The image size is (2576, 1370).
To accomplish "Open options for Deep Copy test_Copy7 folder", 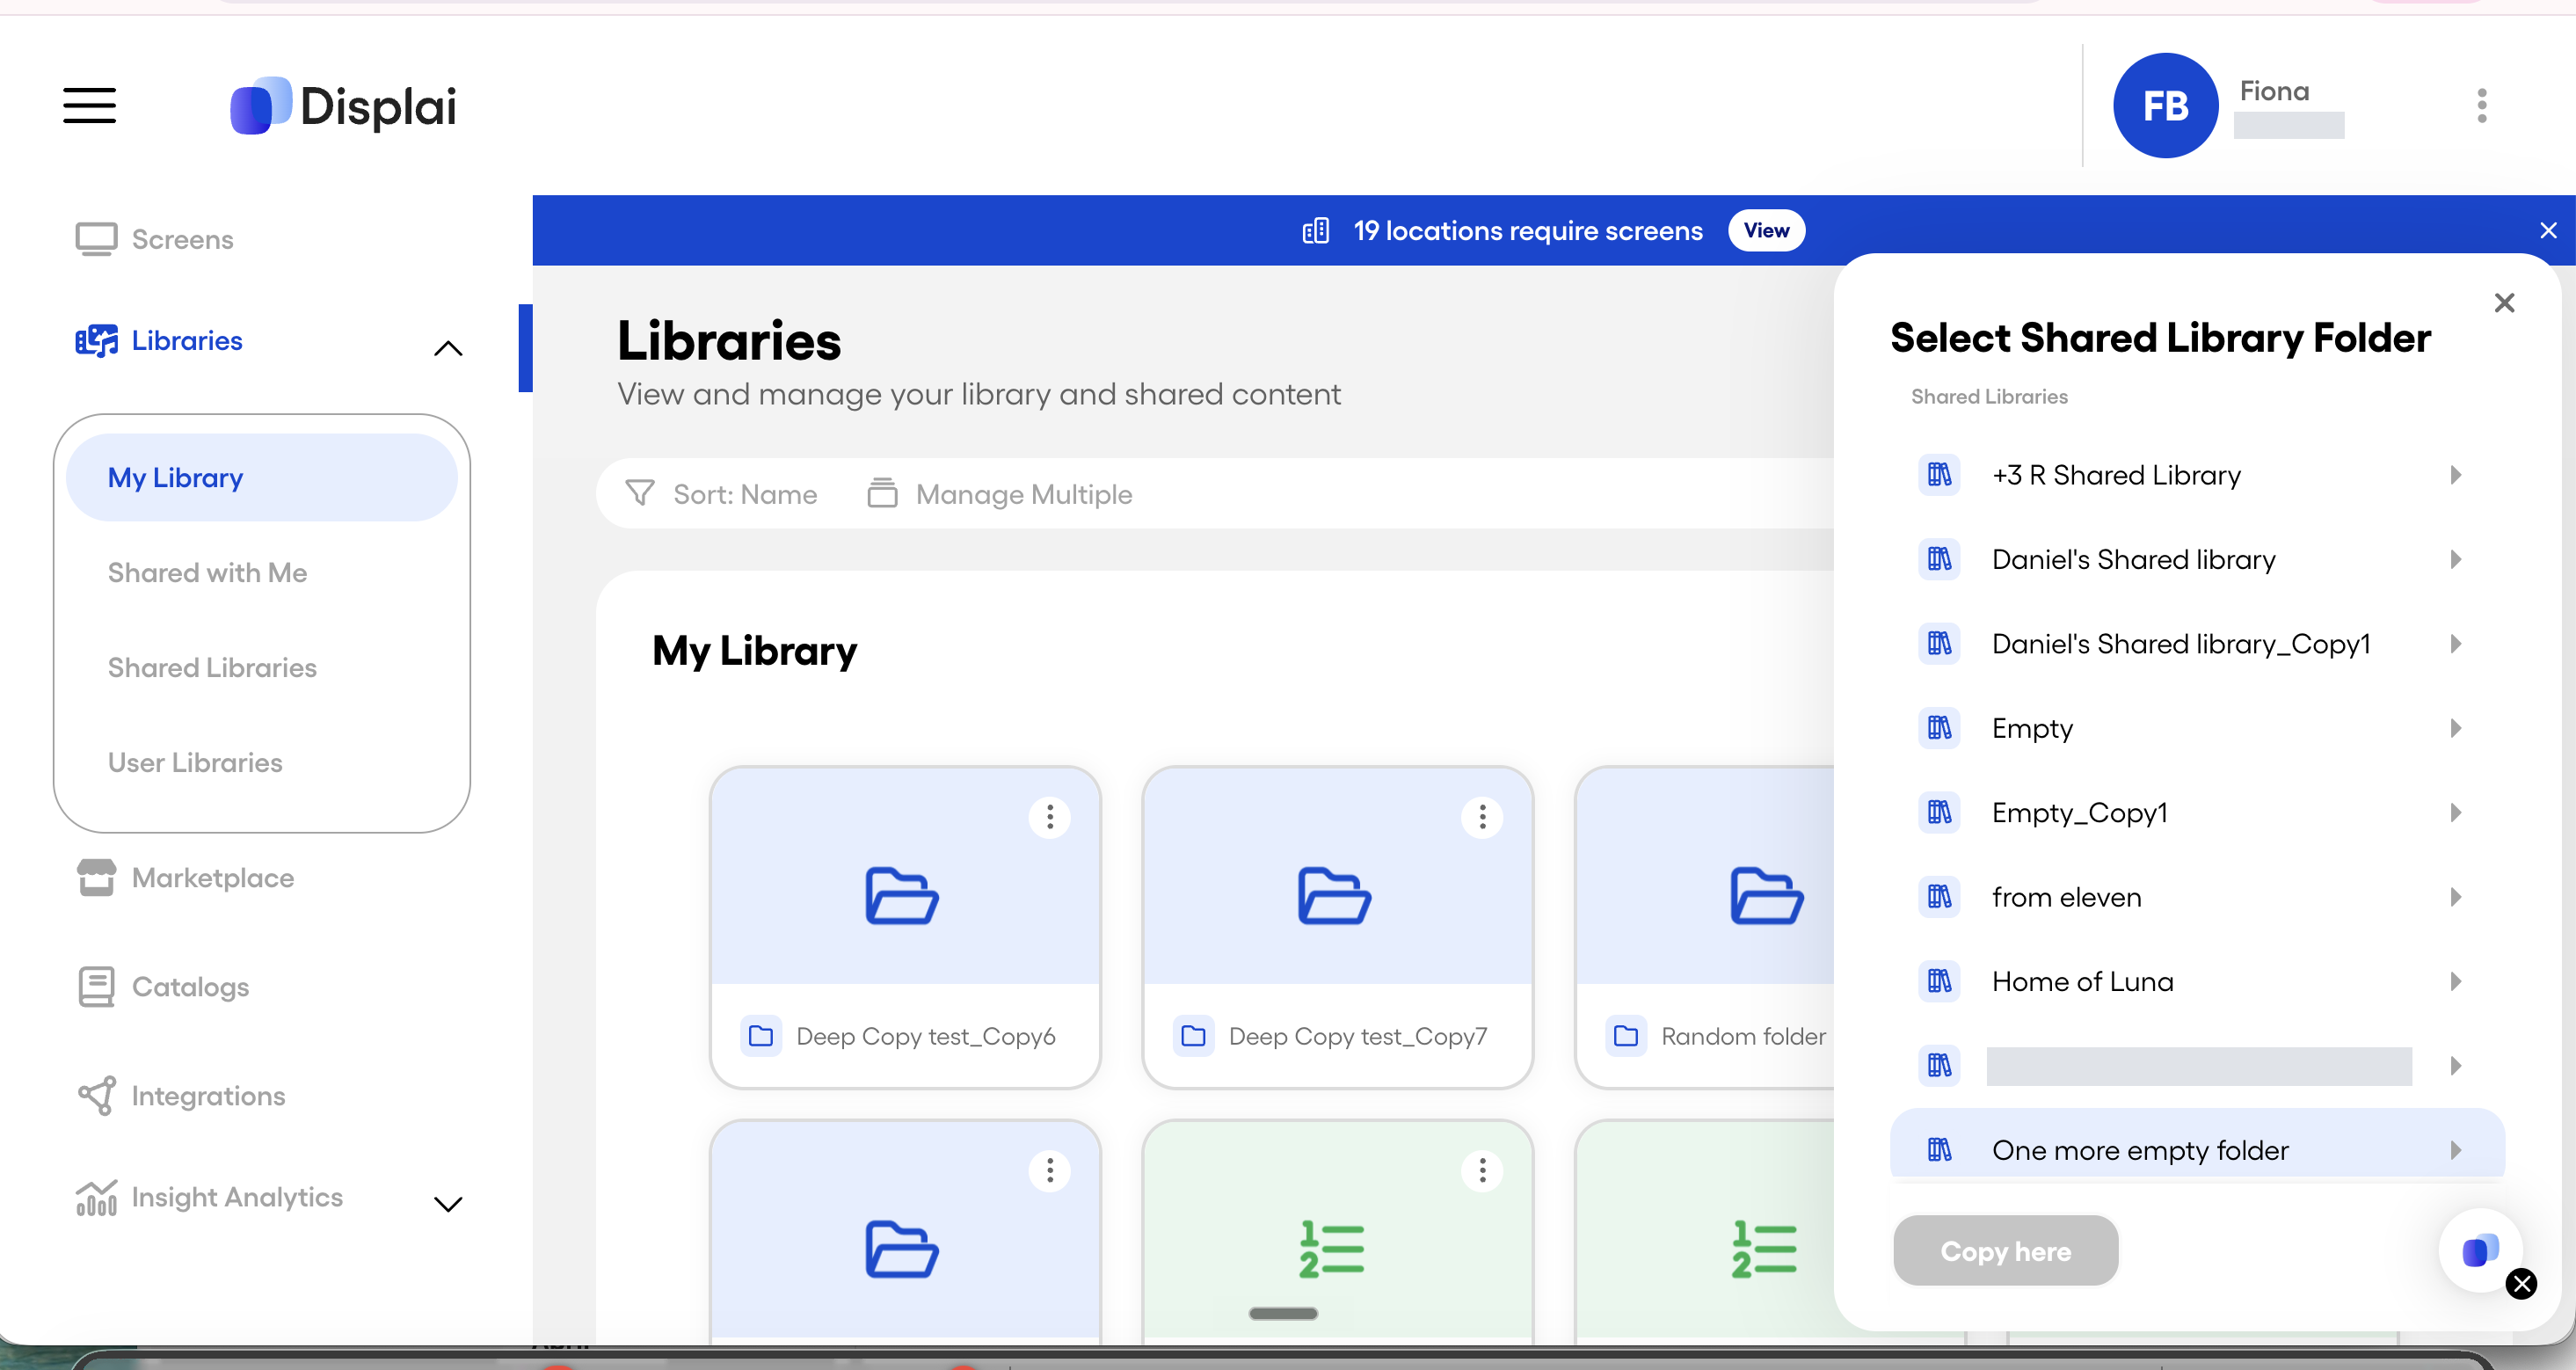I will [x=1482, y=817].
